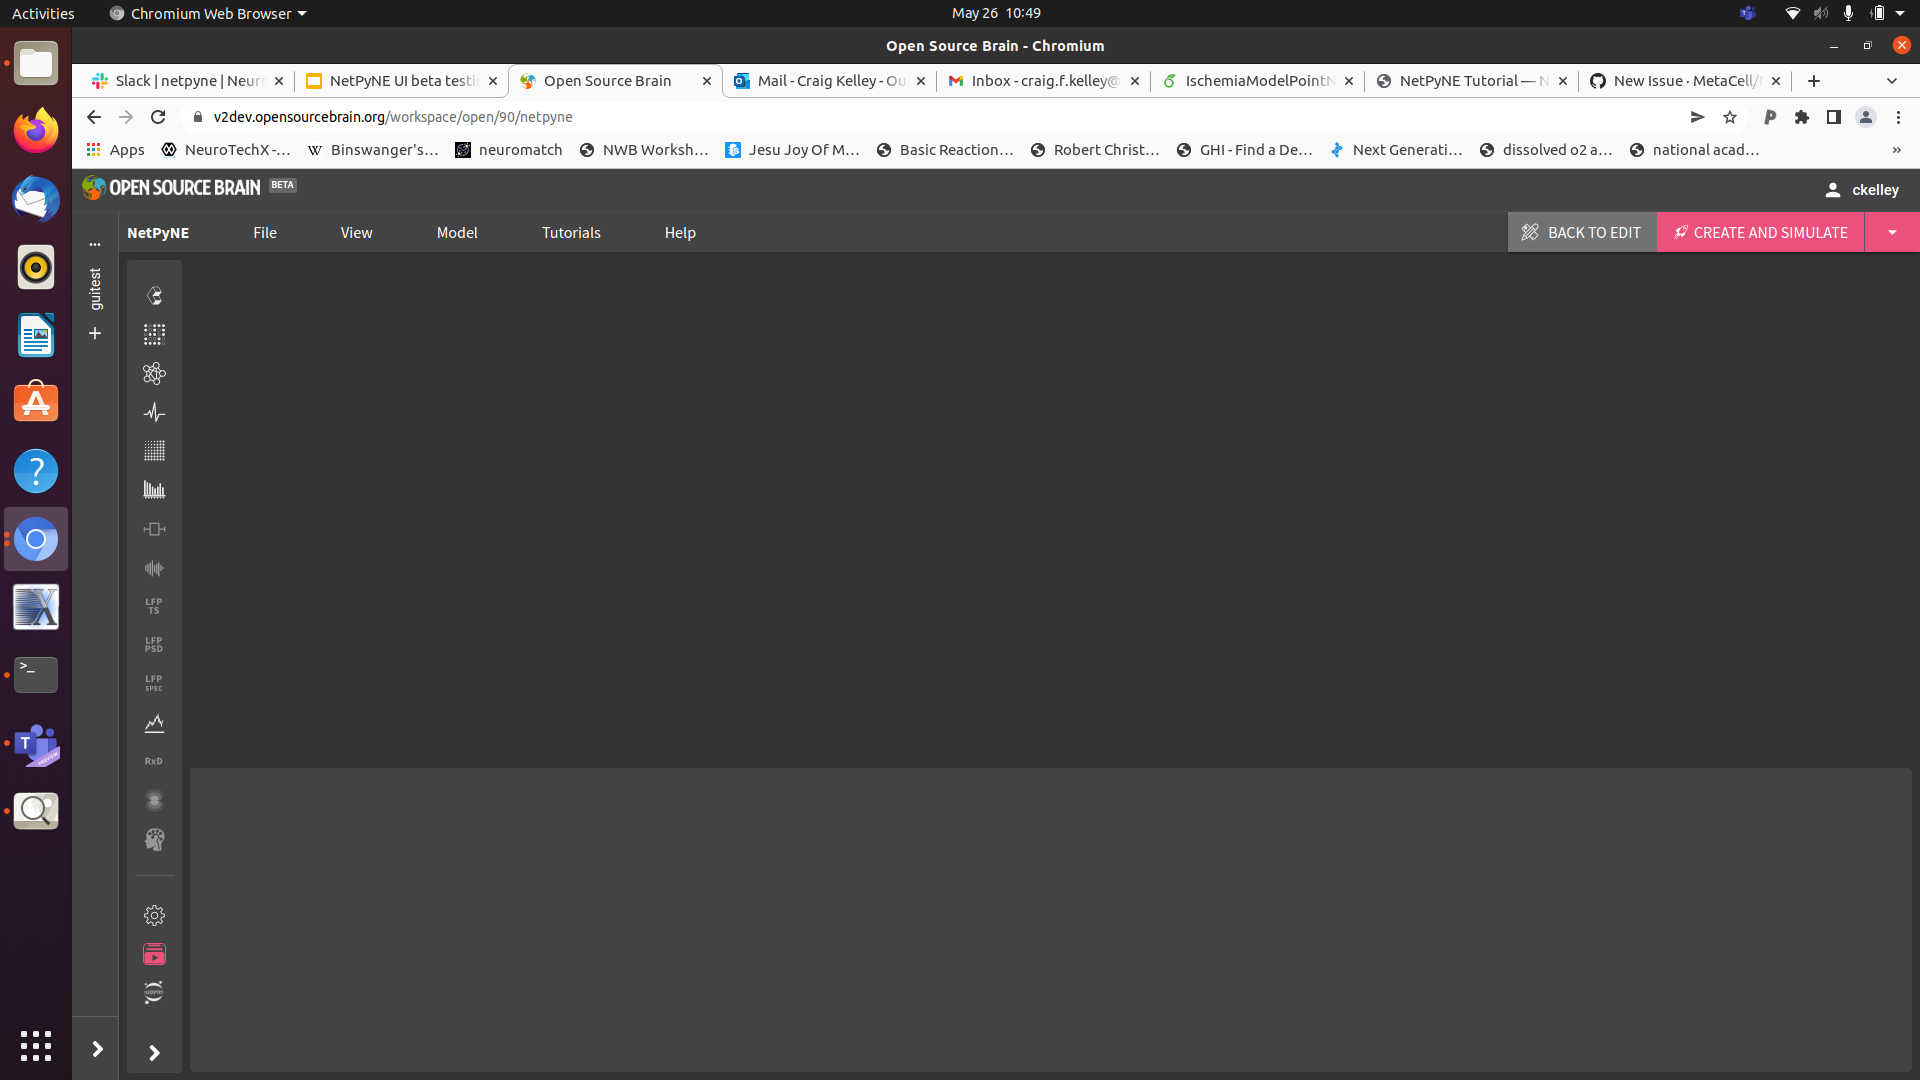Show Applications grid in the dock

pyautogui.click(x=36, y=1046)
